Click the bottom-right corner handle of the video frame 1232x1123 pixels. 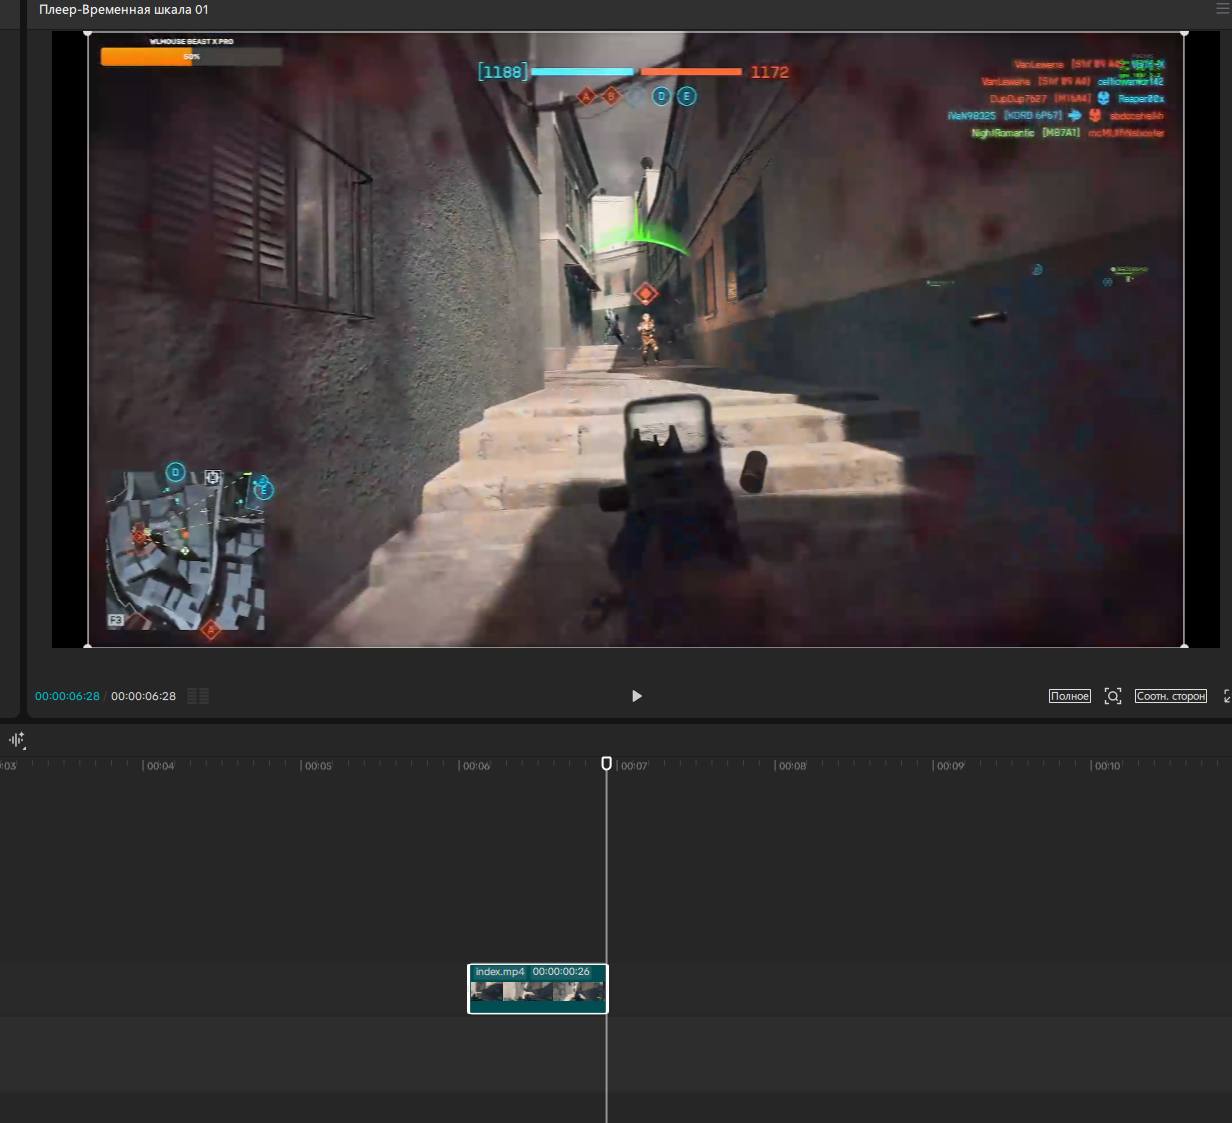1185,647
